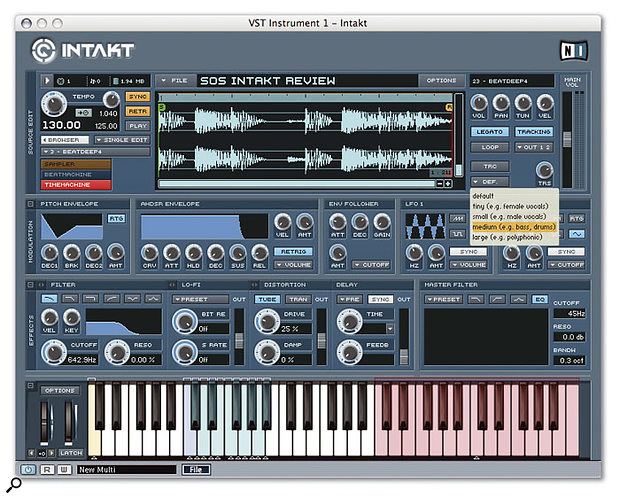Toggle LFO 1 SYNC button

468,251
